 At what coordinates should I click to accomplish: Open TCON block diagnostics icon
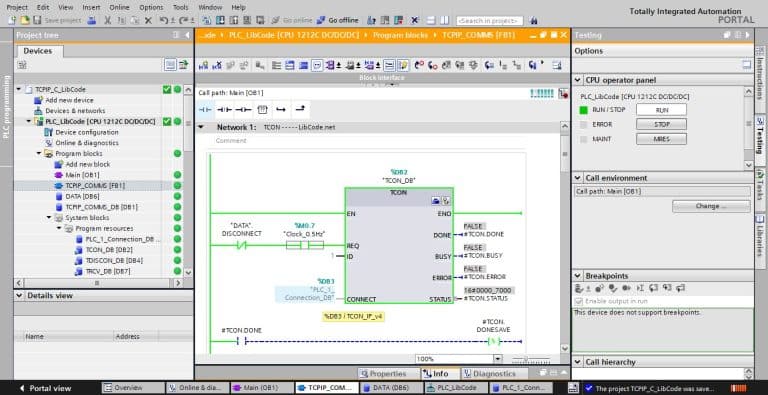click(x=445, y=201)
